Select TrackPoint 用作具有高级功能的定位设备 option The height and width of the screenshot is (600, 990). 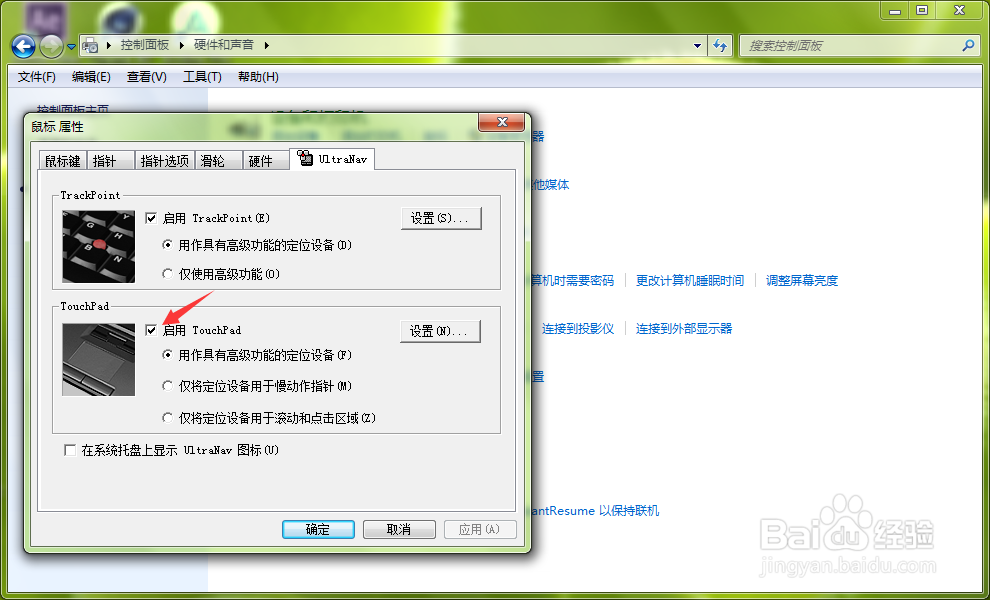(x=167, y=245)
